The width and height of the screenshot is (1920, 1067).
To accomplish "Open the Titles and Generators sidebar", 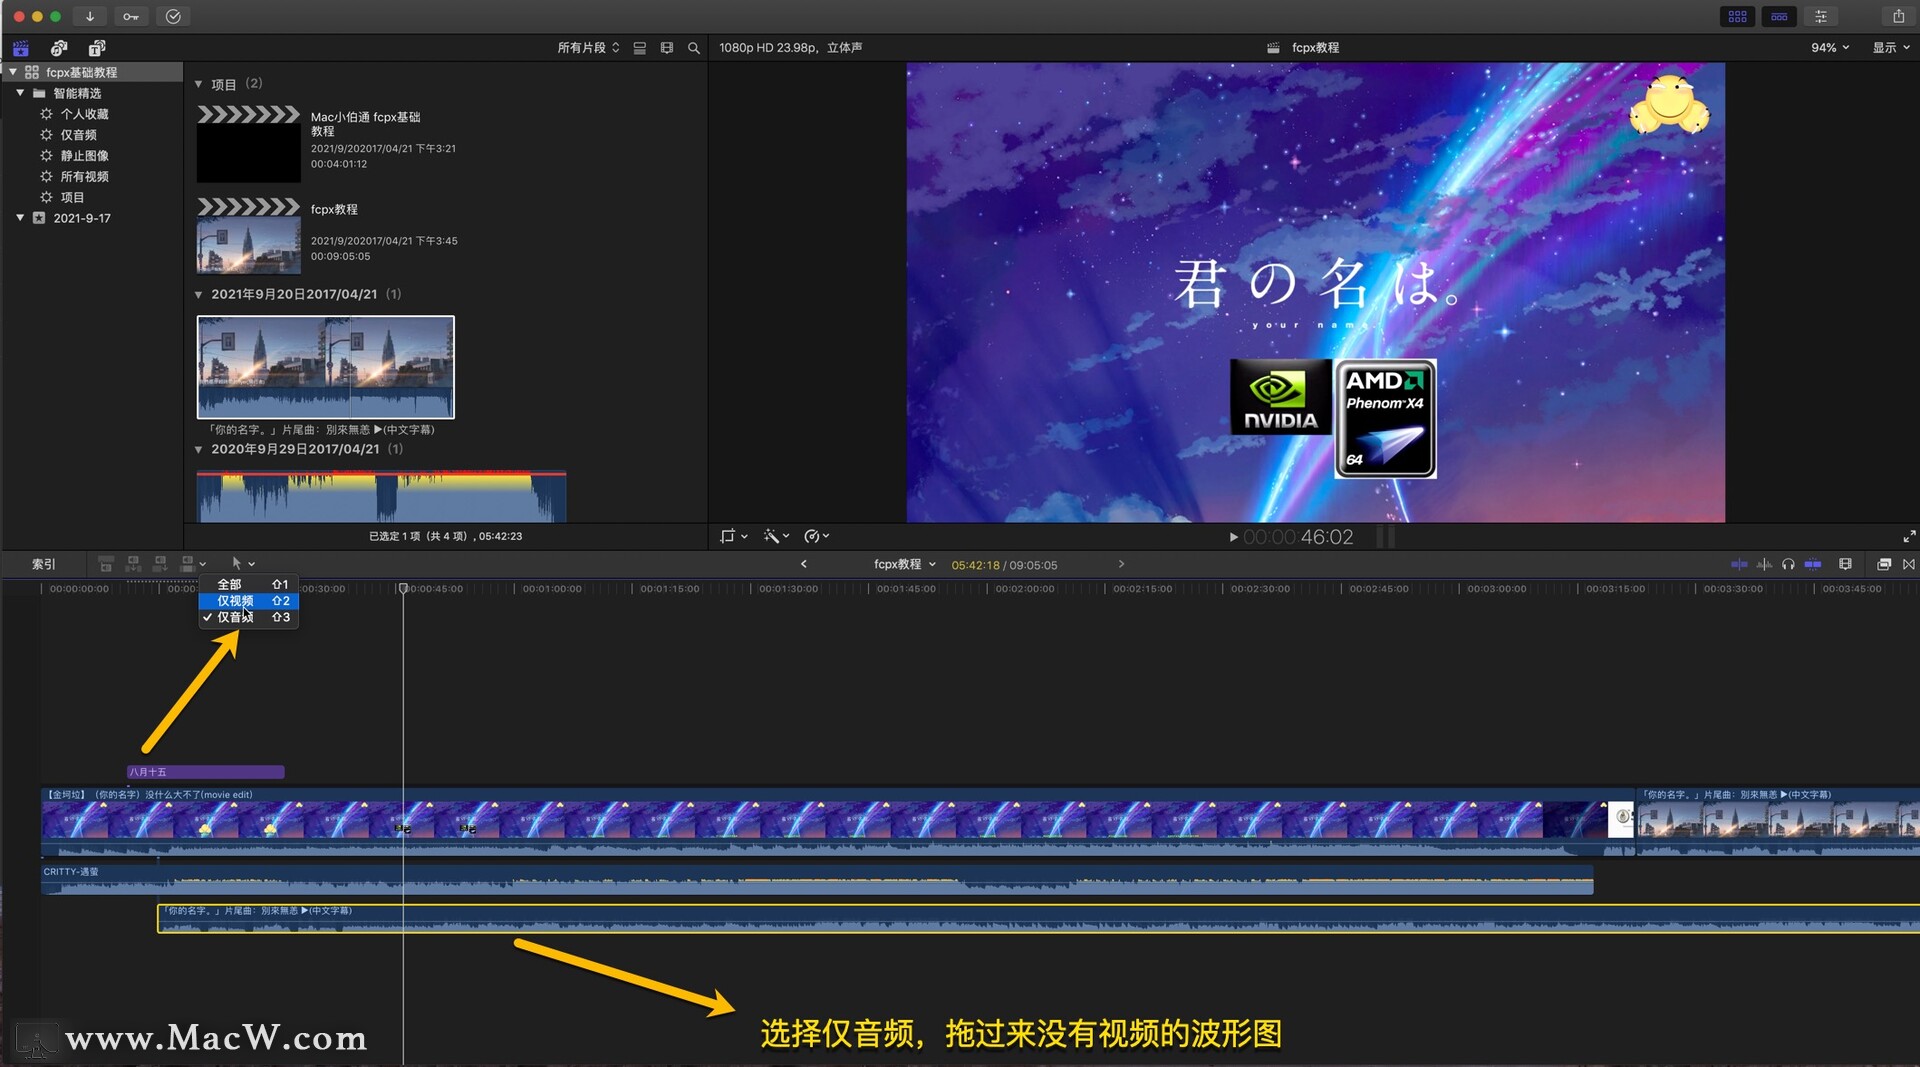I will pyautogui.click(x=97, y=48).
